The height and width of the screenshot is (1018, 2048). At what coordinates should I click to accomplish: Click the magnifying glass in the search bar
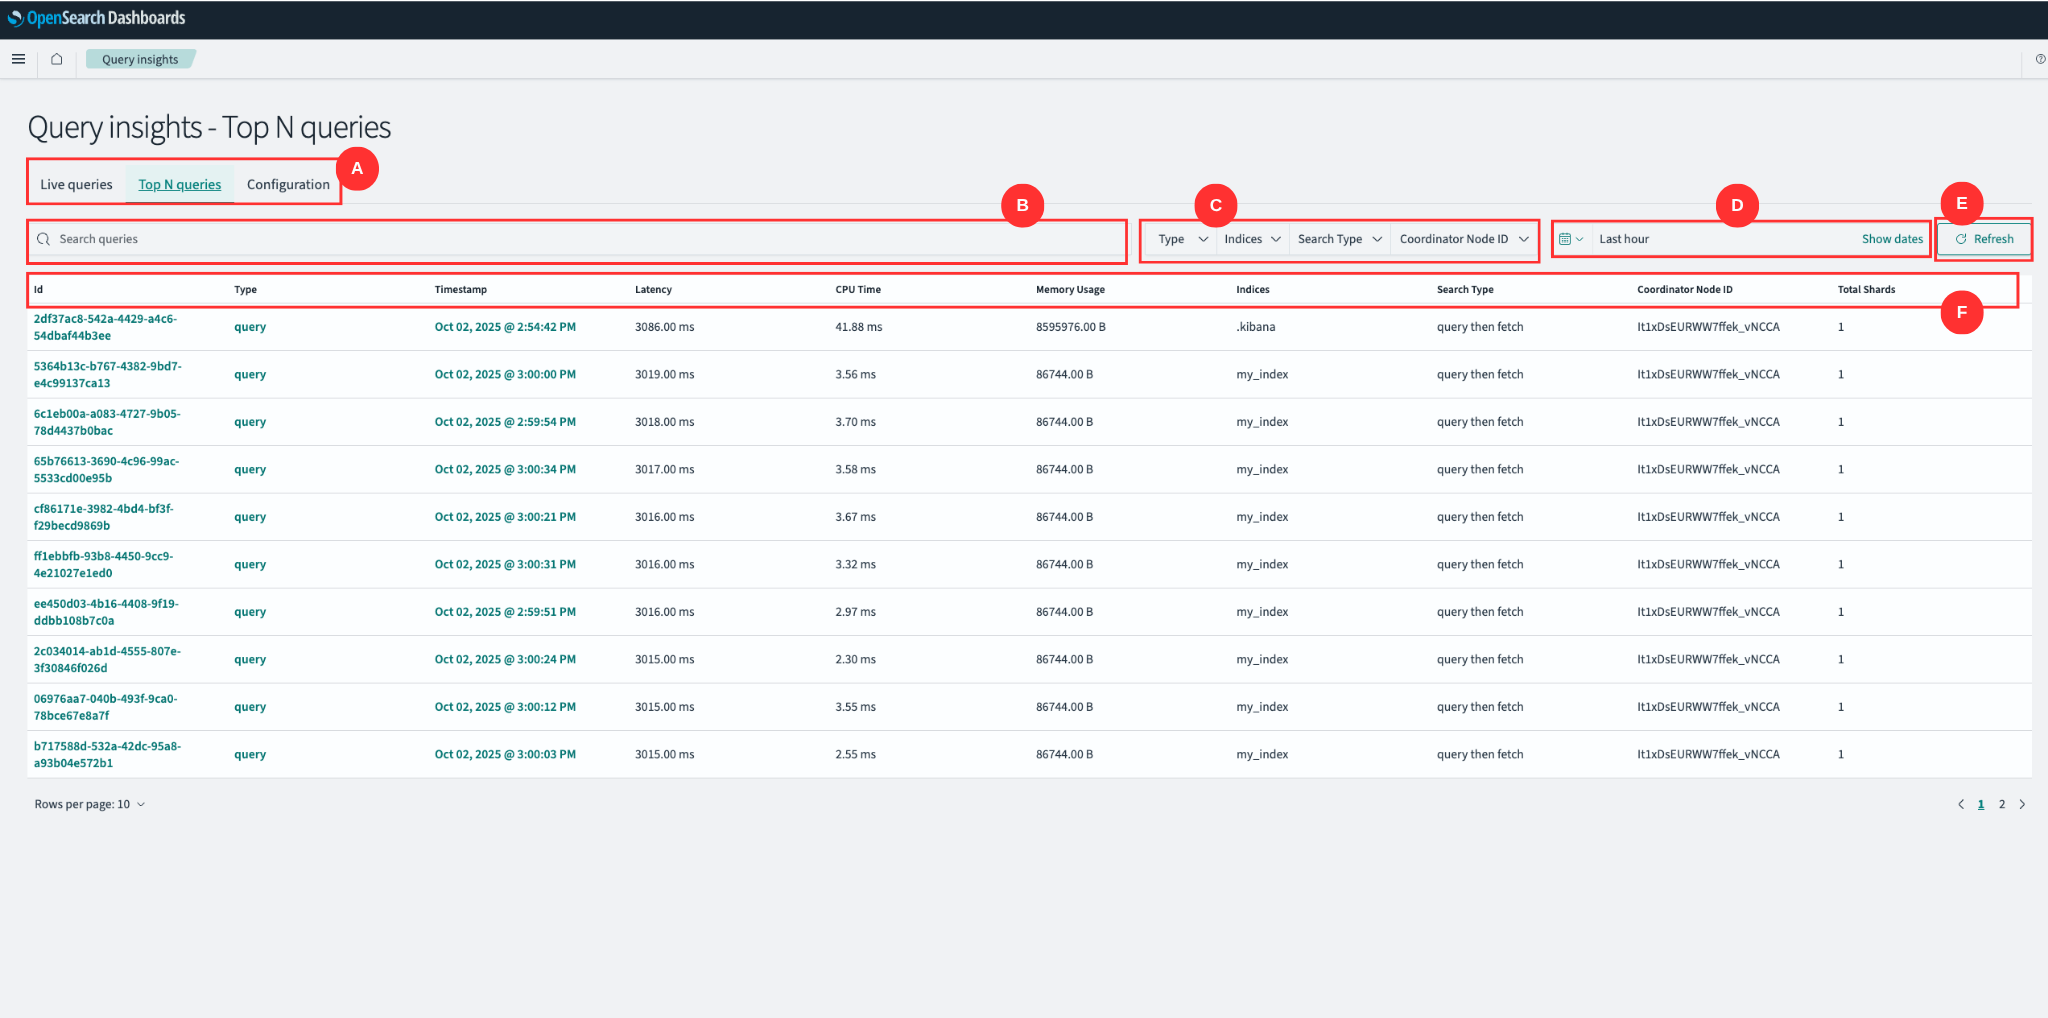(43, 239)
